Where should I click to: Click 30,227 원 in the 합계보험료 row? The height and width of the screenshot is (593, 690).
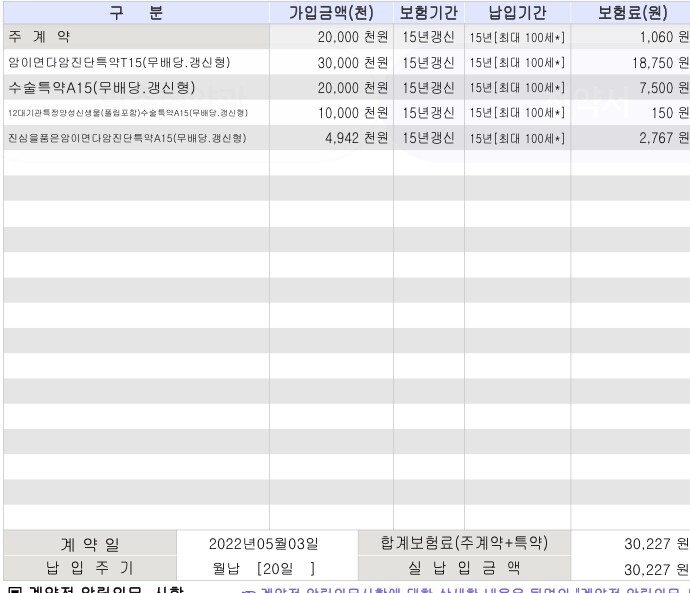pyautogui.click(x=657, y=544)
